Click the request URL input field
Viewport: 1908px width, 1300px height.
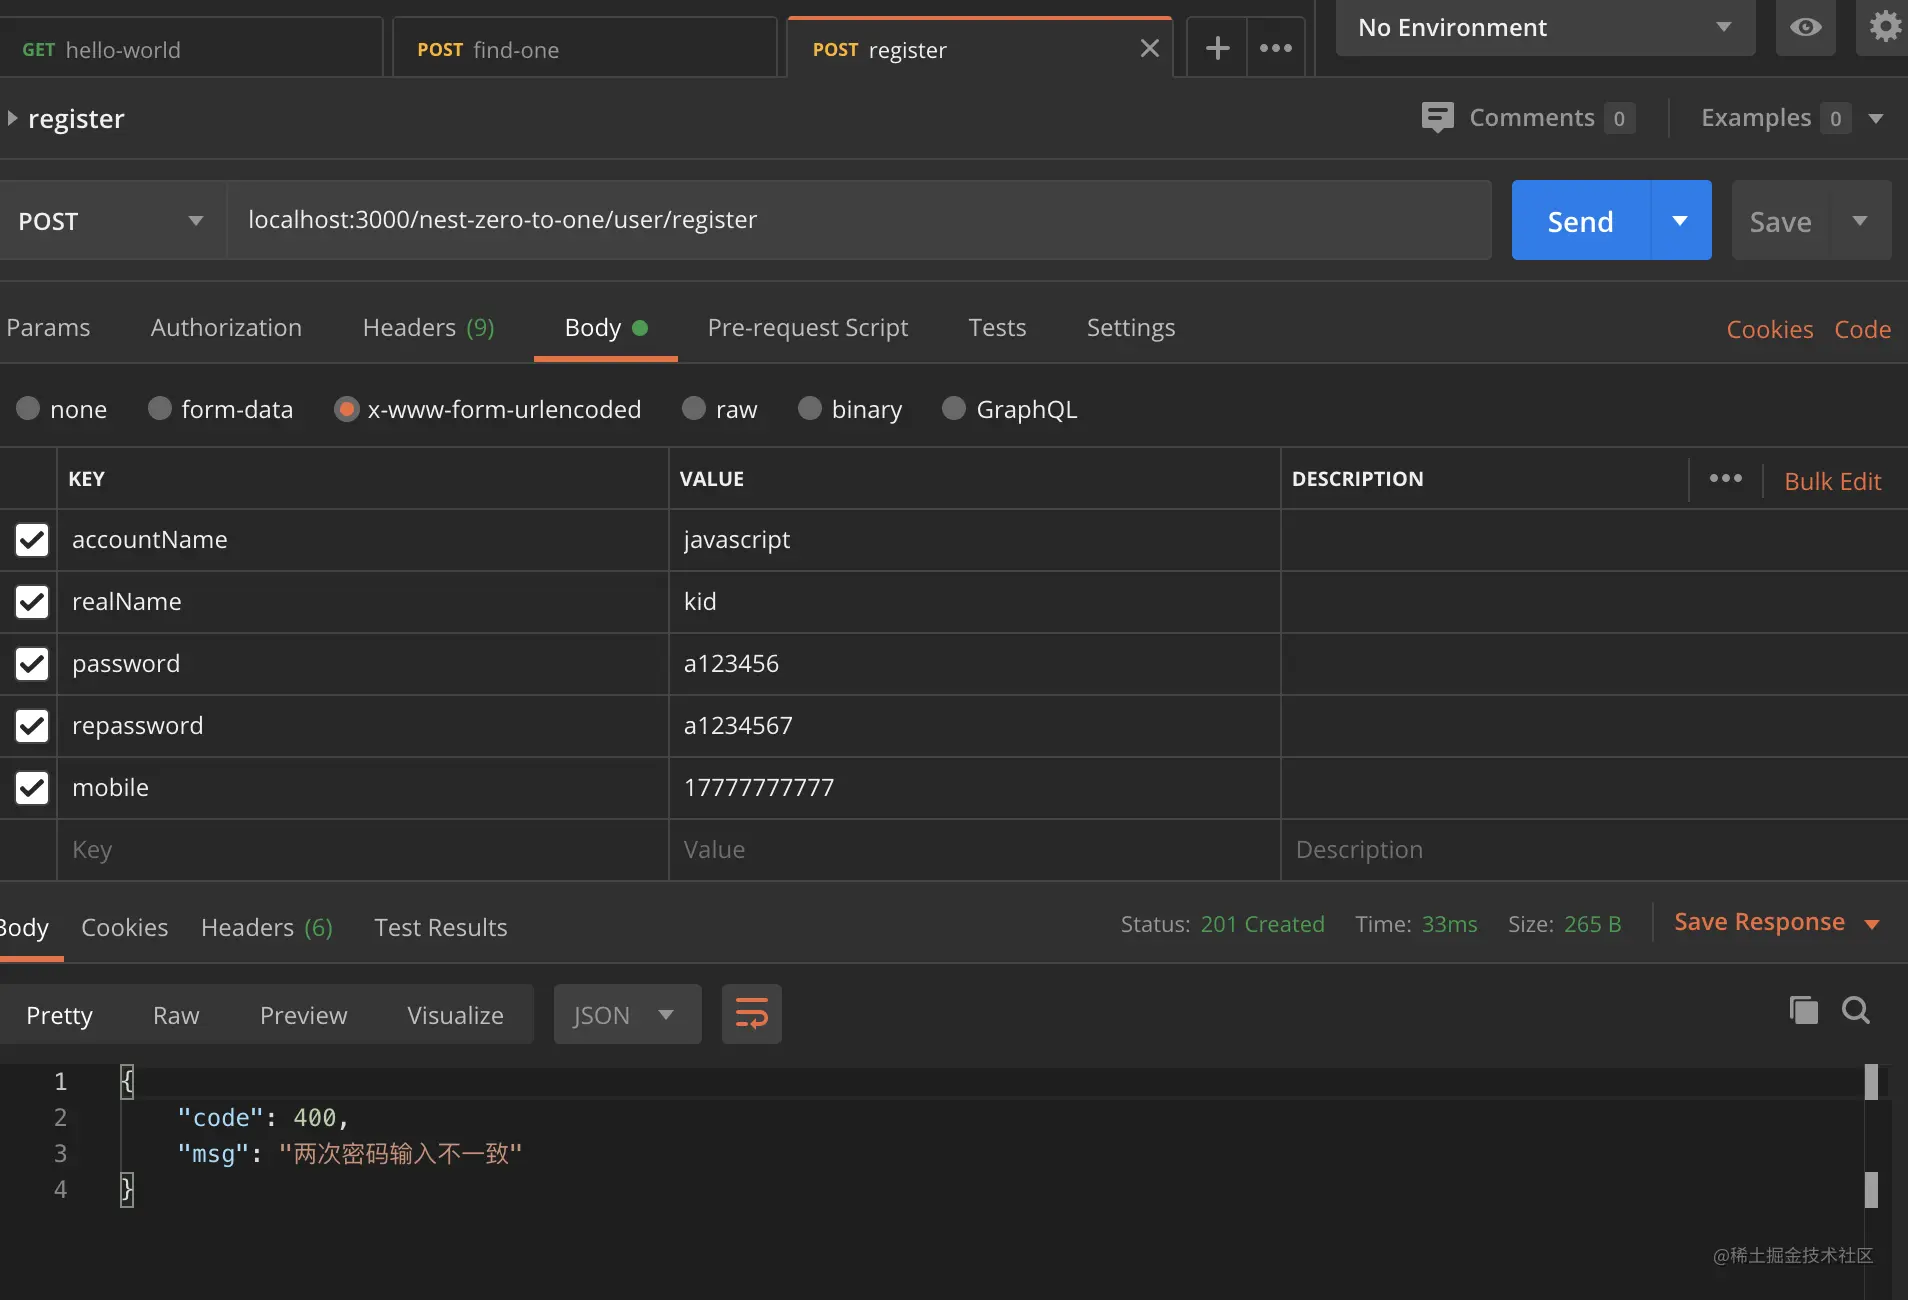[x=859, y=220]
